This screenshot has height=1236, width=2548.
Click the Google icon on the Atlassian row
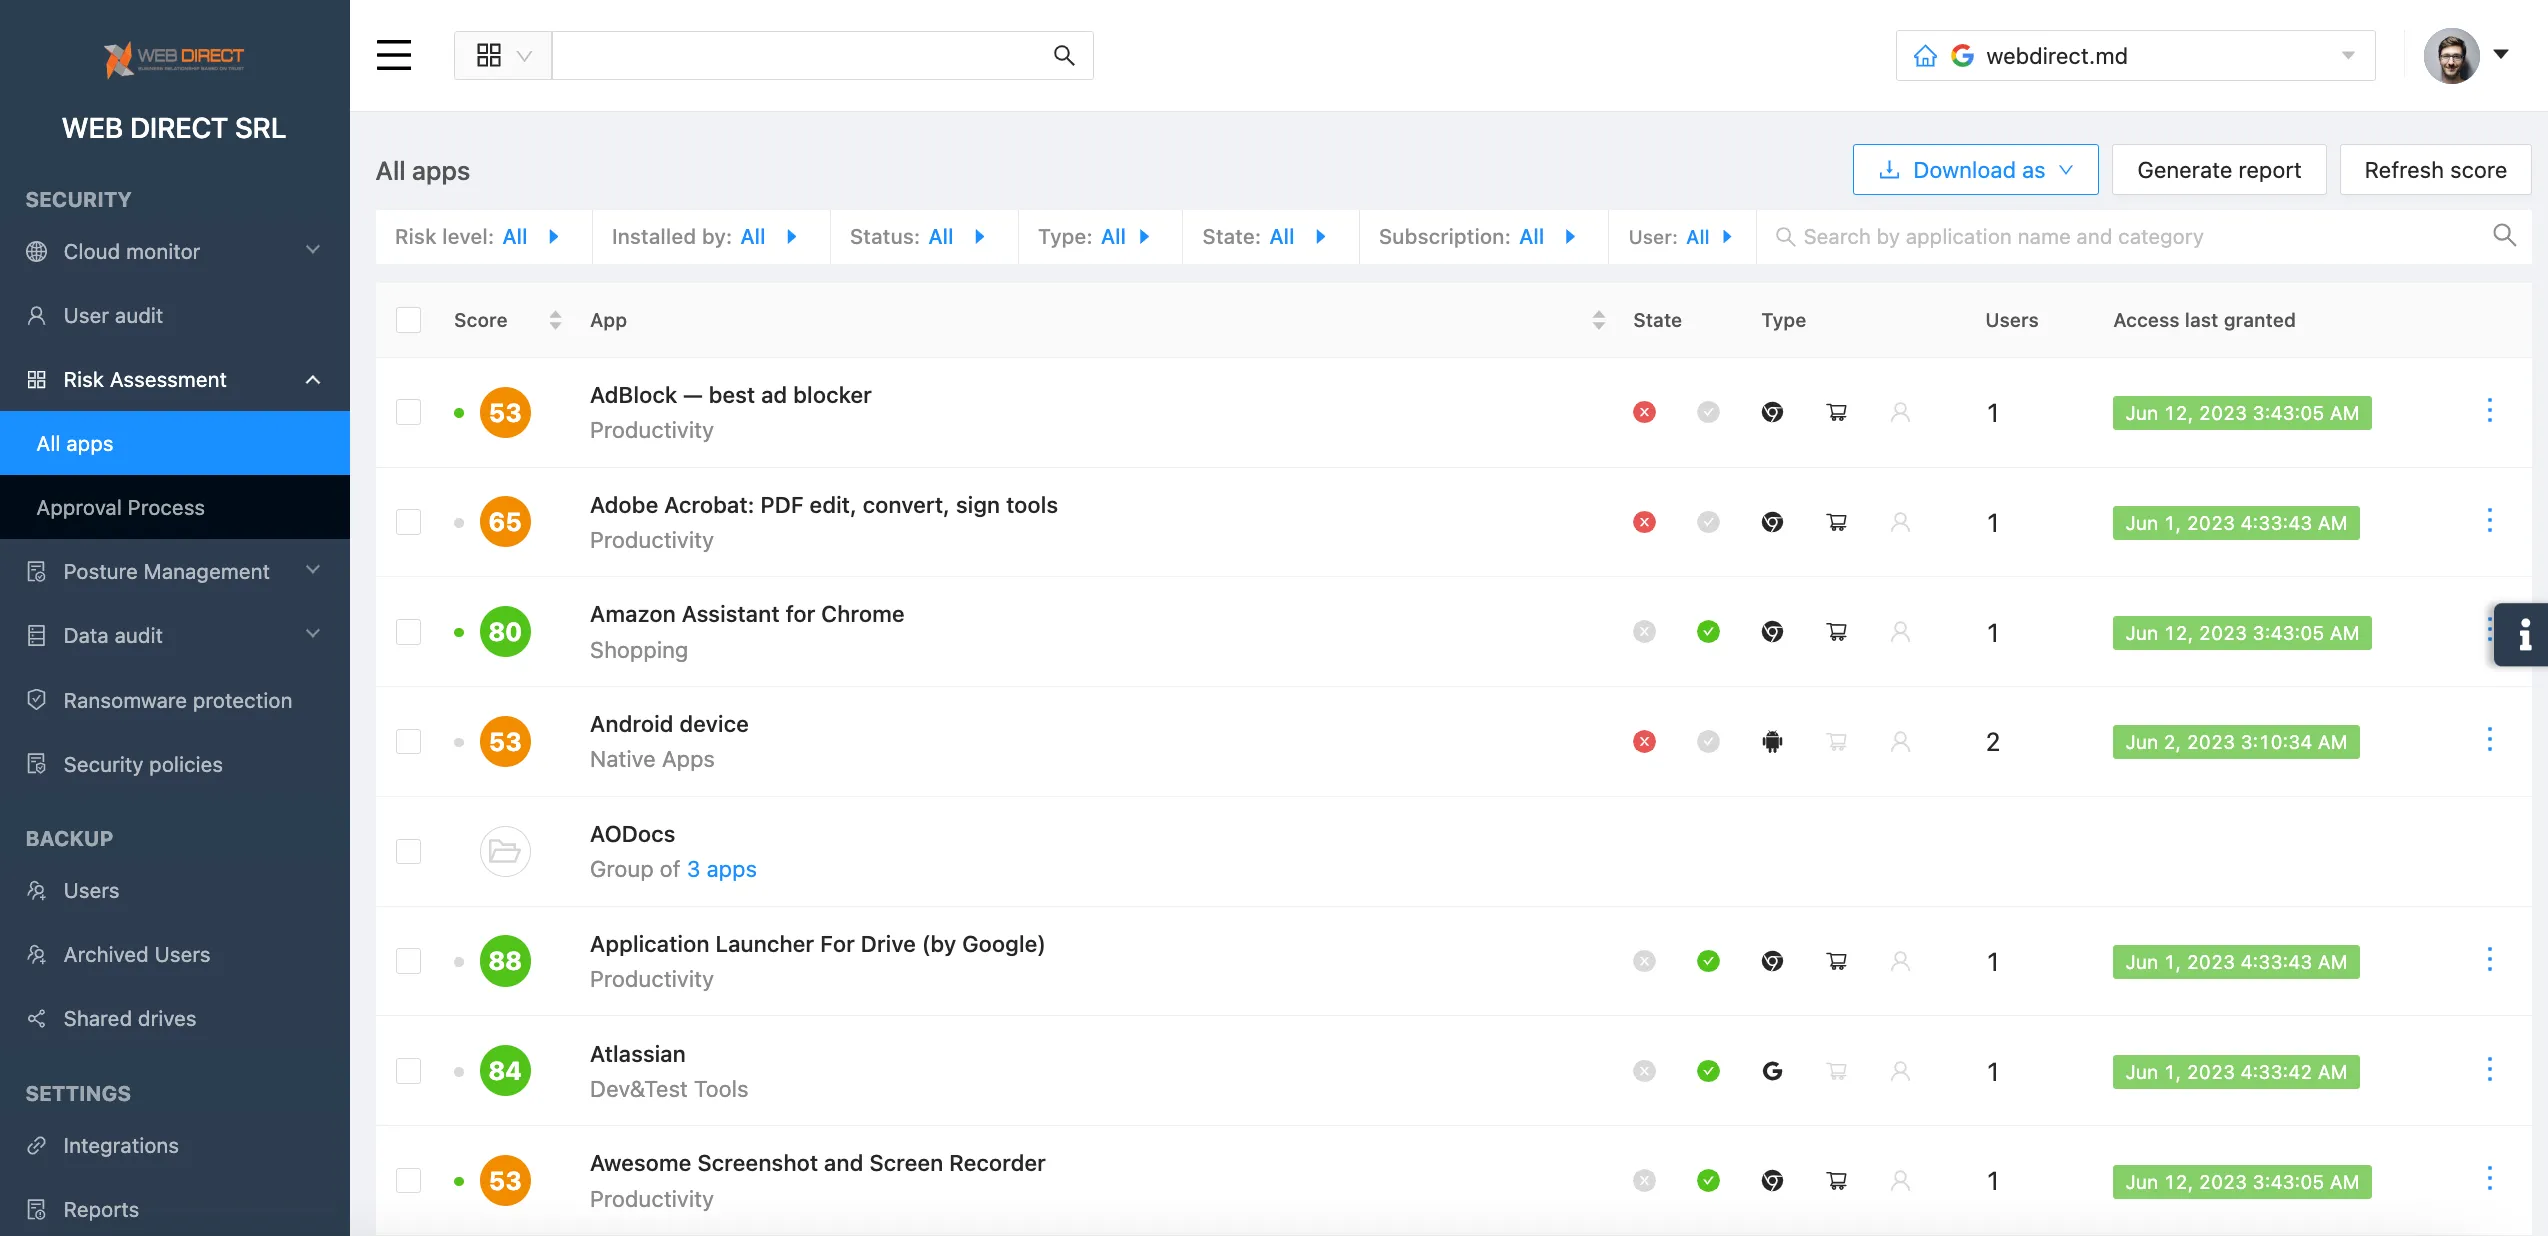[1773, 1070]
